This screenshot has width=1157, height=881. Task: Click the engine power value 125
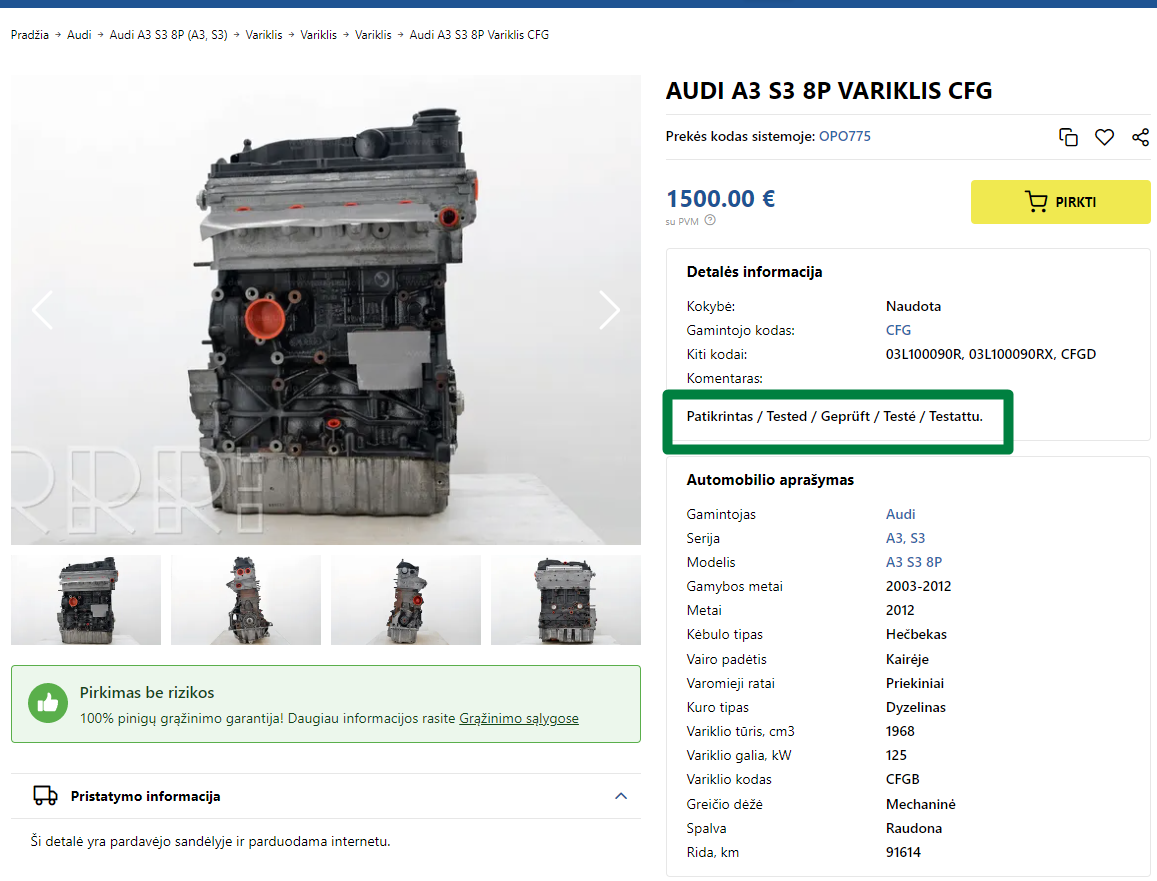(x=896, y=756)
